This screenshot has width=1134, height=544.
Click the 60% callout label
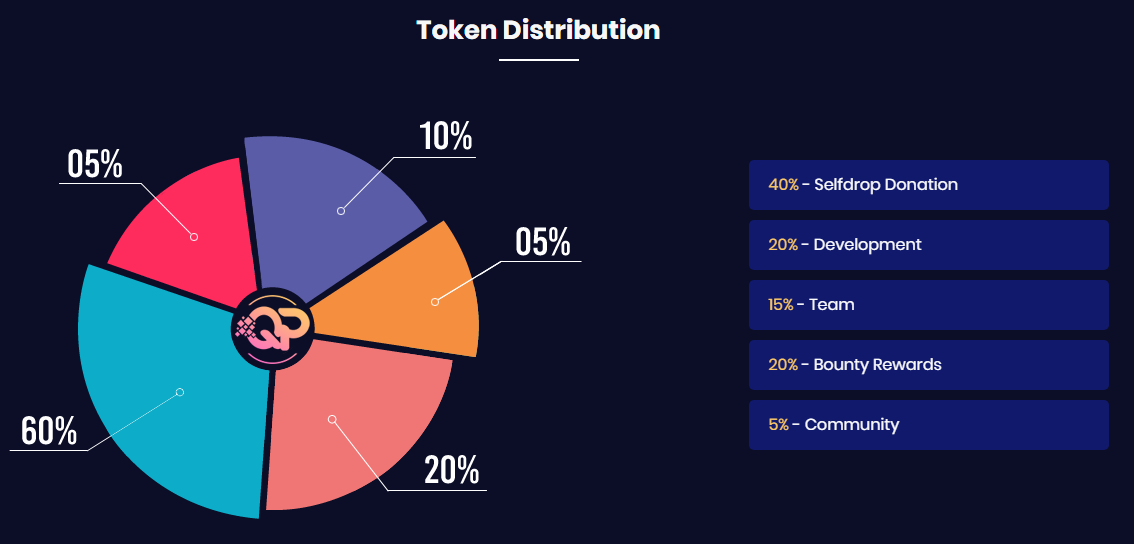pyautogui.click(x=48, y=431)
